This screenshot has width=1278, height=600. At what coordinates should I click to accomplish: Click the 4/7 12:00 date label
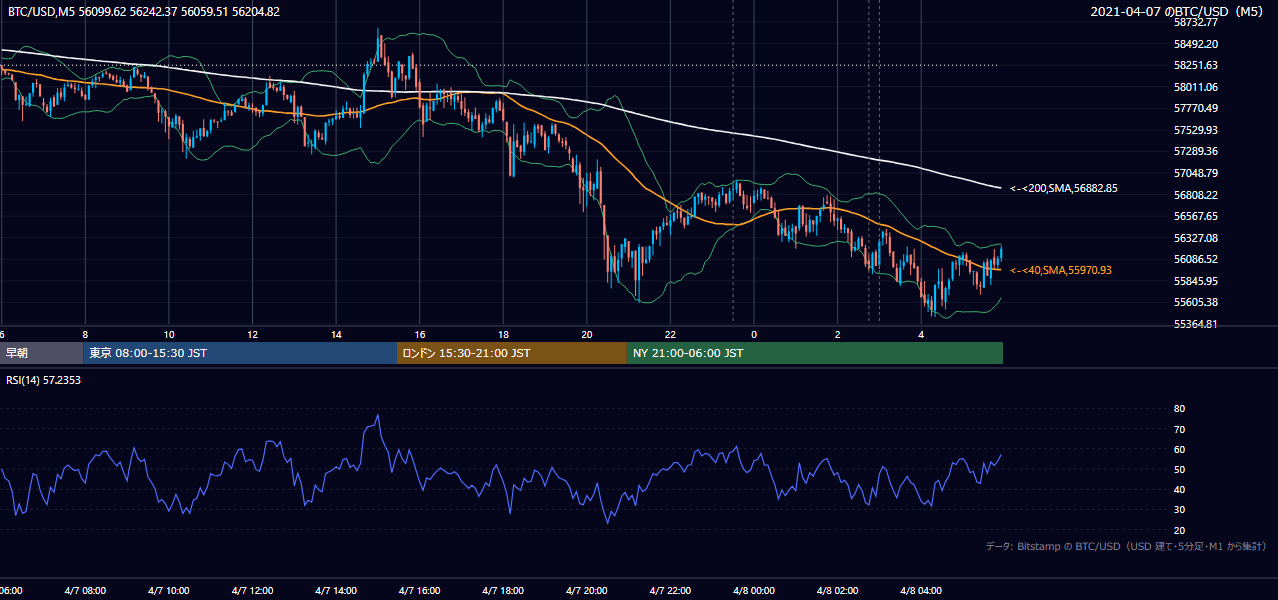pyautogui.click(x=251, y=591)
